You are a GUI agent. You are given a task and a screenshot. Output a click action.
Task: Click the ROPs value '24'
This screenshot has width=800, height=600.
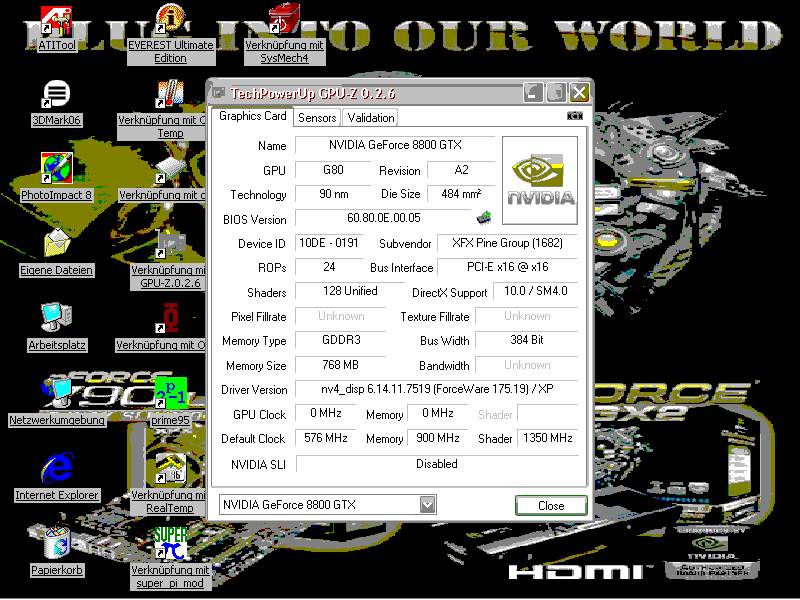[329, 267]
